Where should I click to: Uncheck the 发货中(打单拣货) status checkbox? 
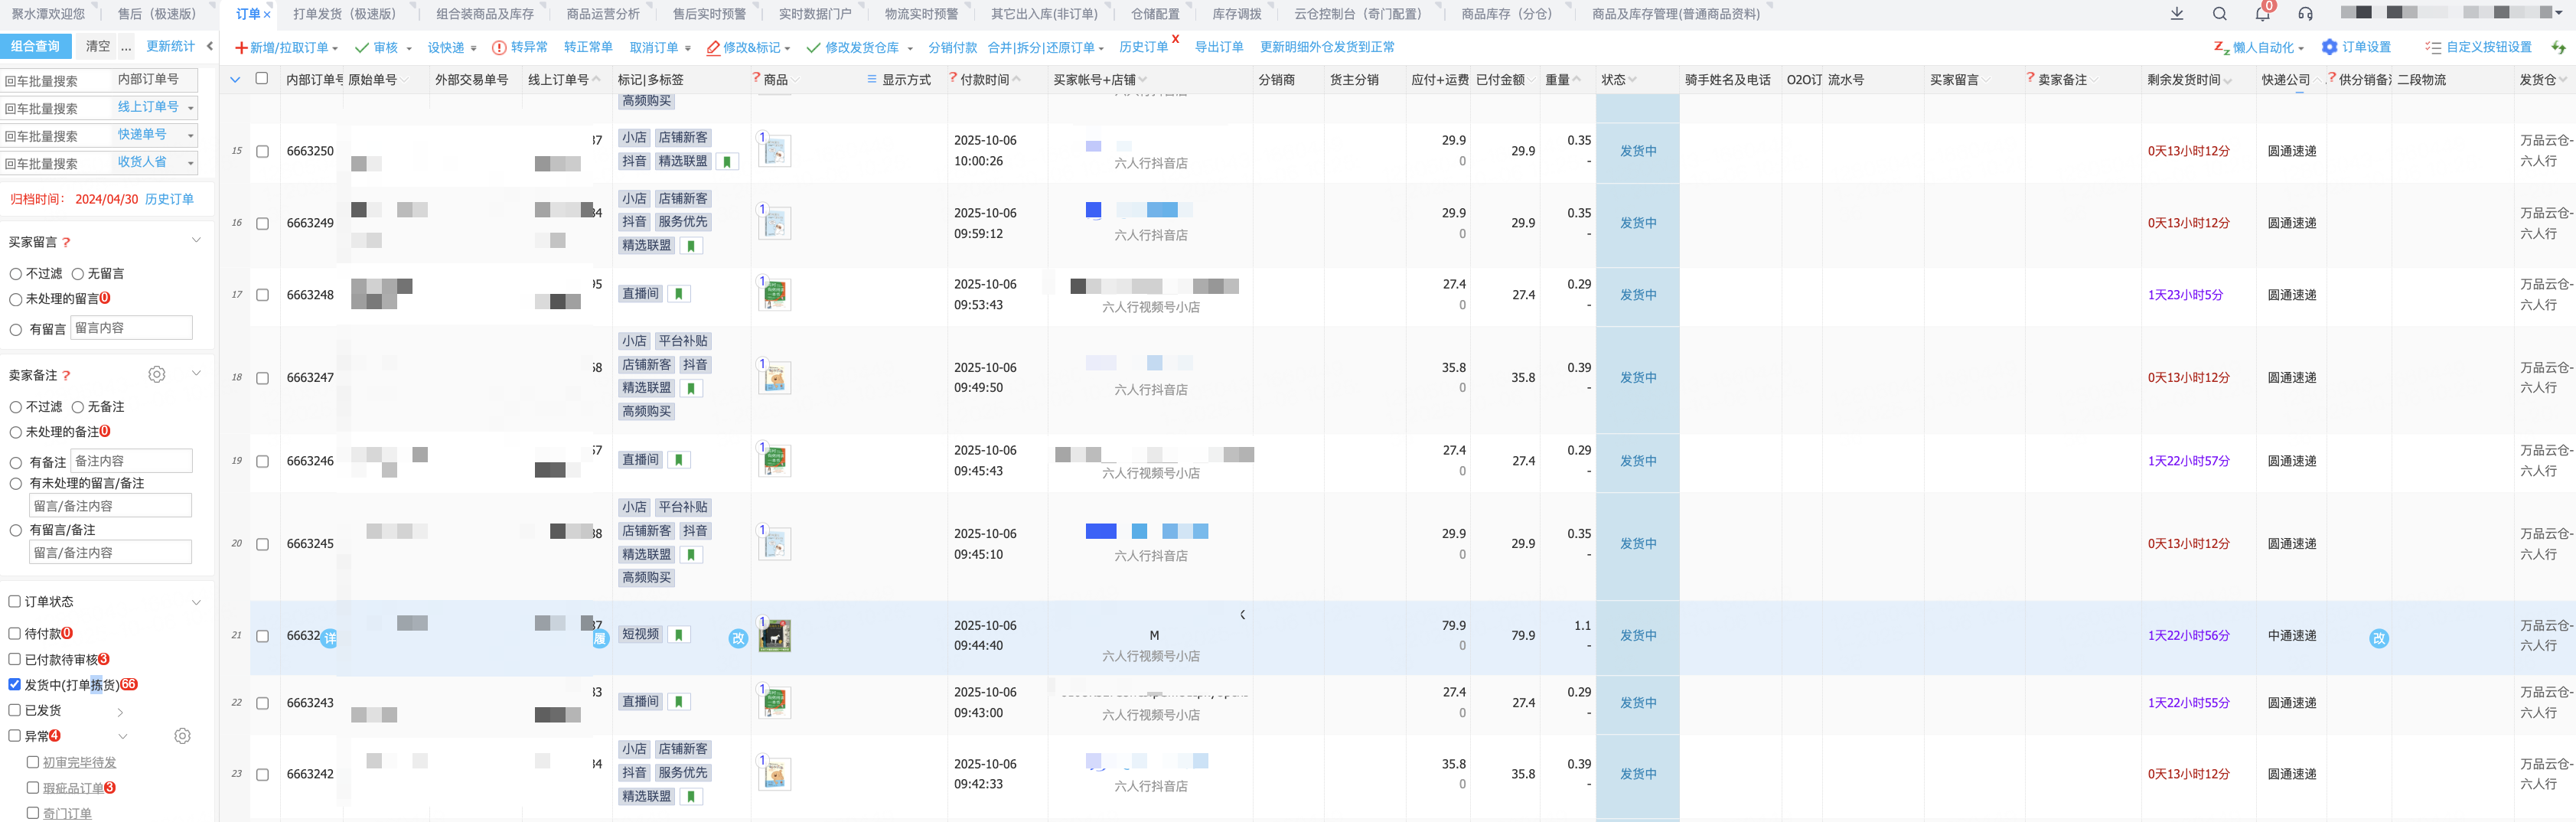click(15, 685)
